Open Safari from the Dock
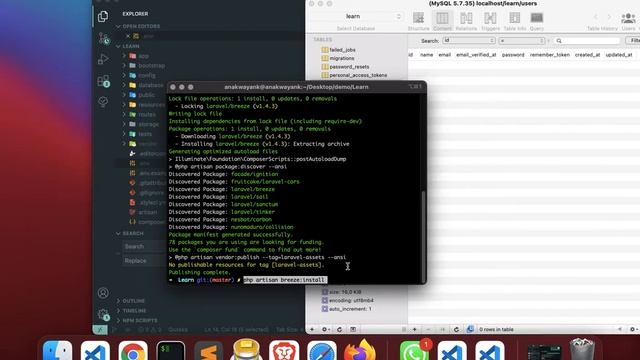 click(x=322, y=352)
